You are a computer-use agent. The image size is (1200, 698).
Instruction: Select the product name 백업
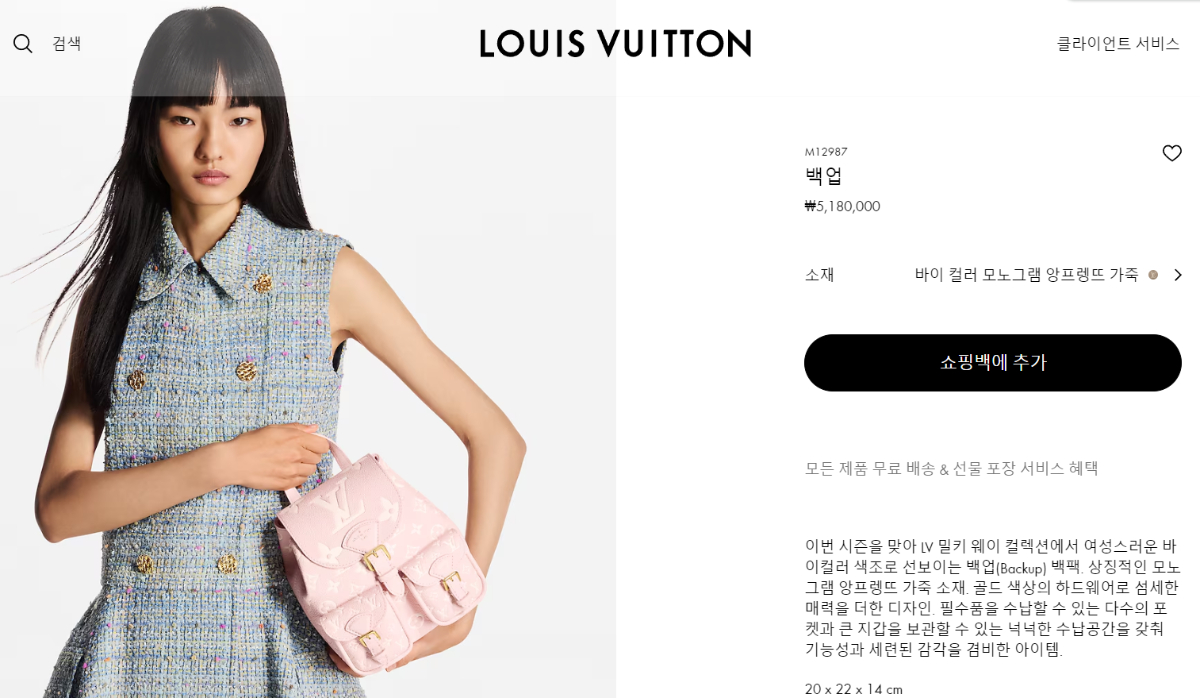(x=824, y=177)
